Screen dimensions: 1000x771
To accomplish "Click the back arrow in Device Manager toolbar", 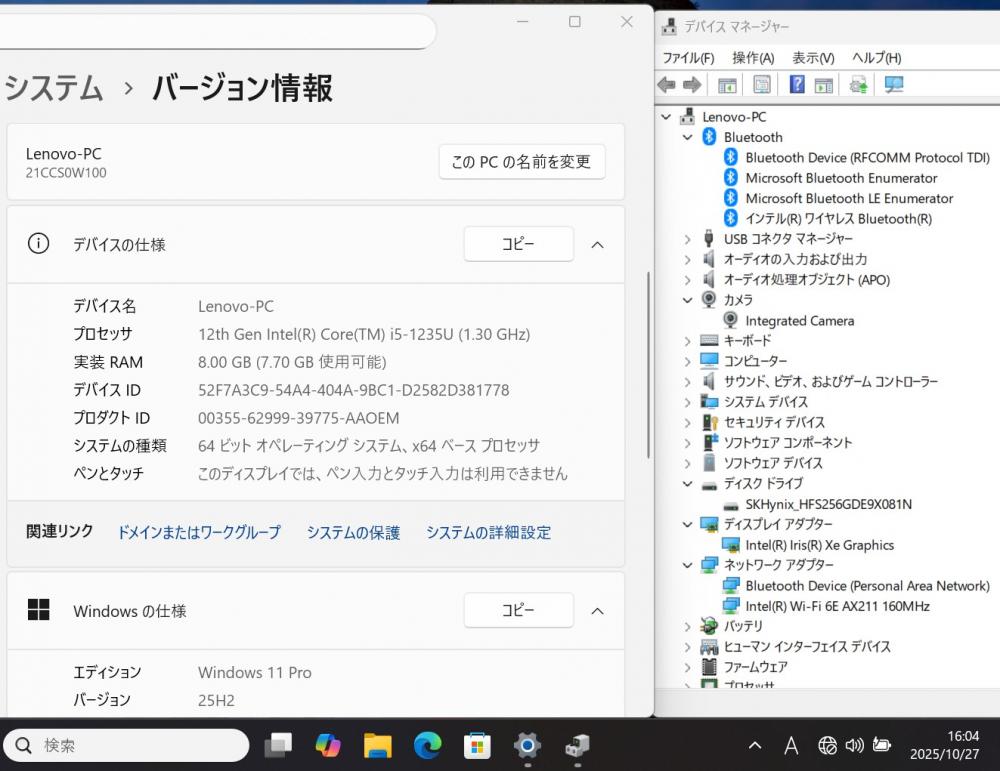I will point(666,85).
